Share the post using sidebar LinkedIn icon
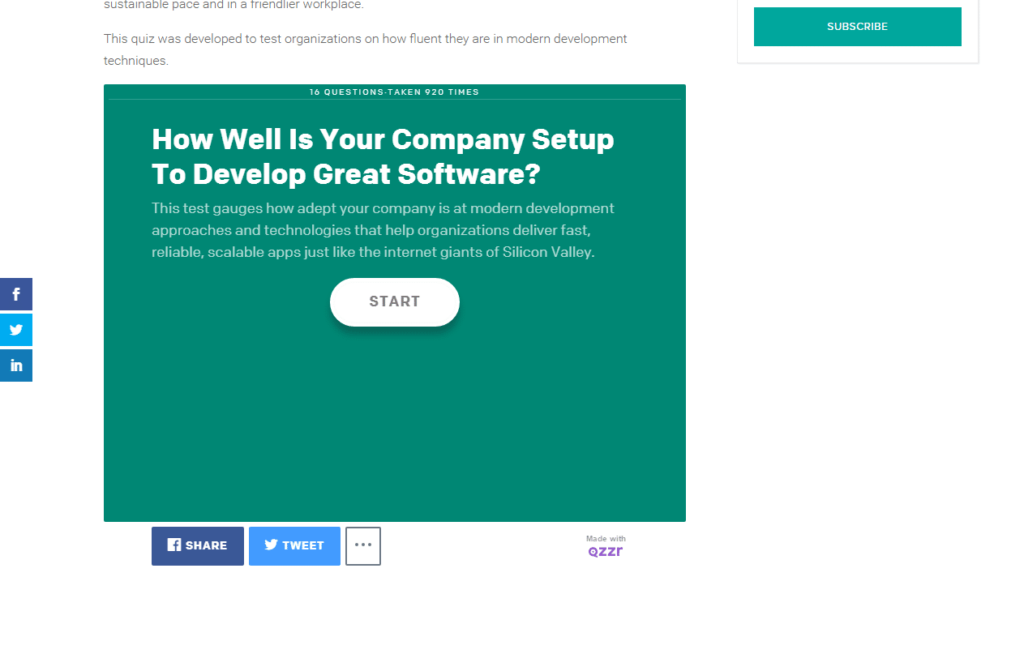Screen dimensions: 1024x671 [16, 365]
